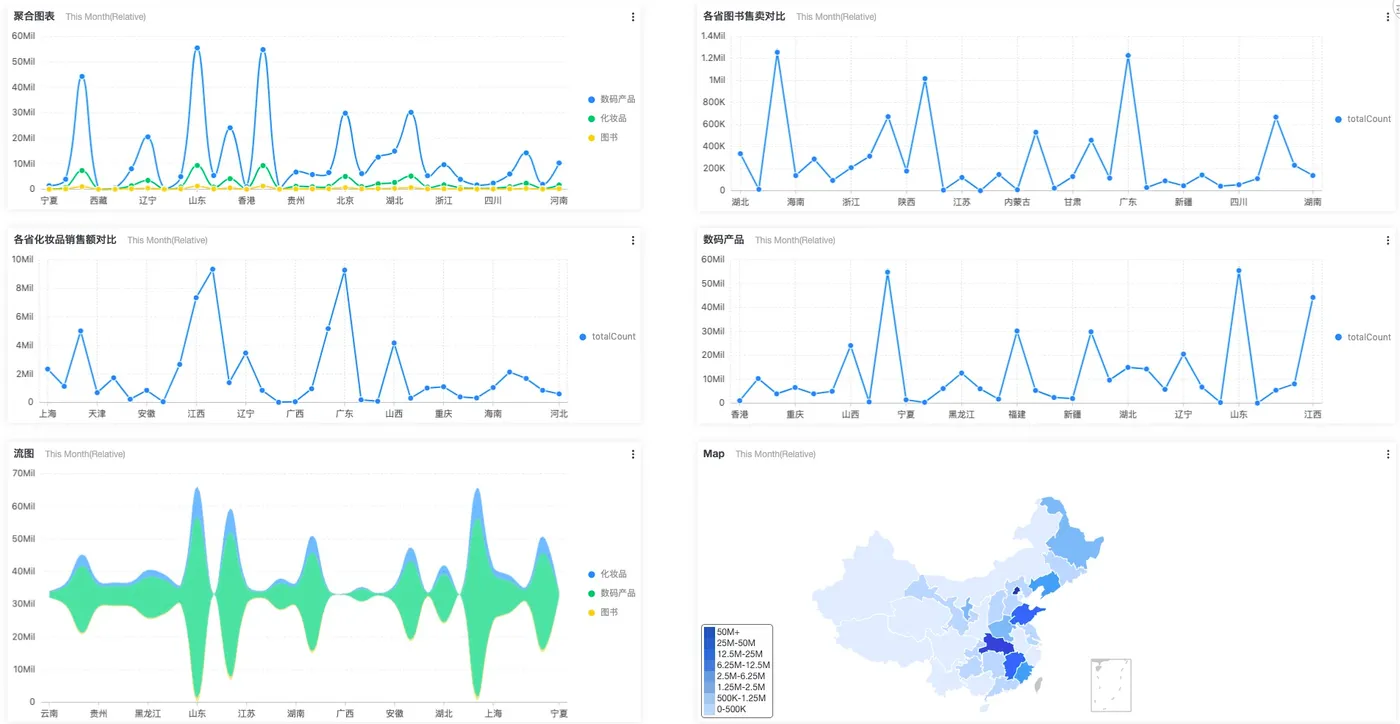Image resolution: width=1400 pixels, height=724 pixels.
Task: Toggle 图书 series in 聚合图表 legend
Action: [x=602, y=137]
